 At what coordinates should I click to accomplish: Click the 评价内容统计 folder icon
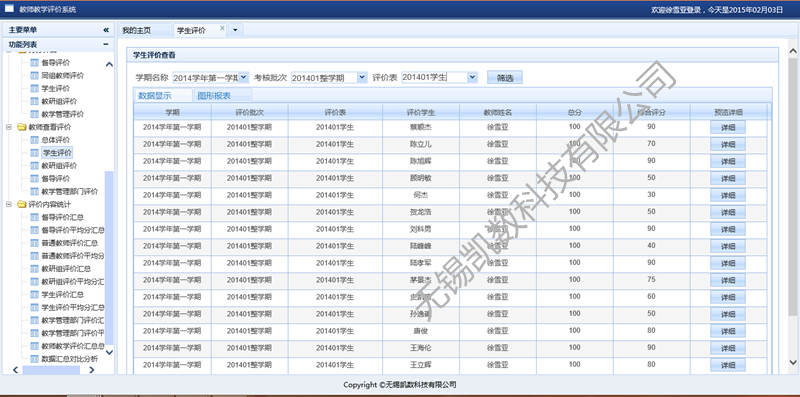(21, 205)
